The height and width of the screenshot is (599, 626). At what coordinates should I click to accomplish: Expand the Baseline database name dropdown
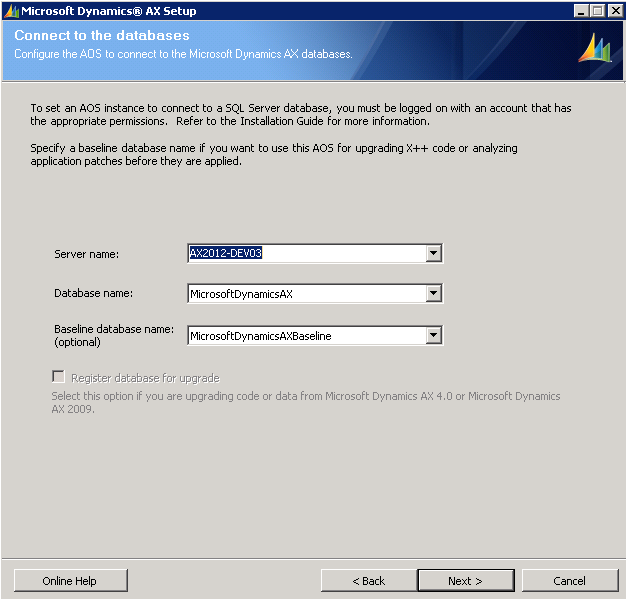434,335
